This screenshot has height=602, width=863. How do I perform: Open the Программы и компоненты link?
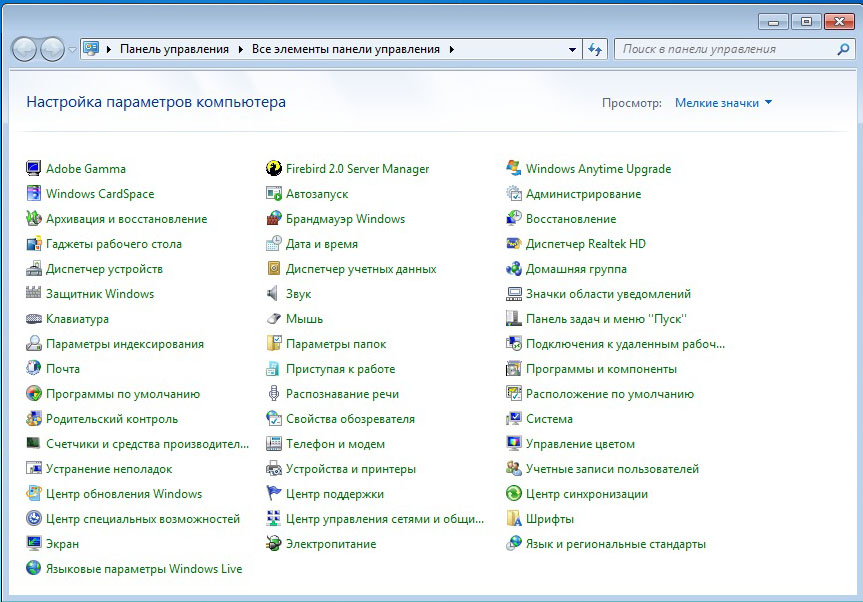pyautogui.click(x=602, y=369)
